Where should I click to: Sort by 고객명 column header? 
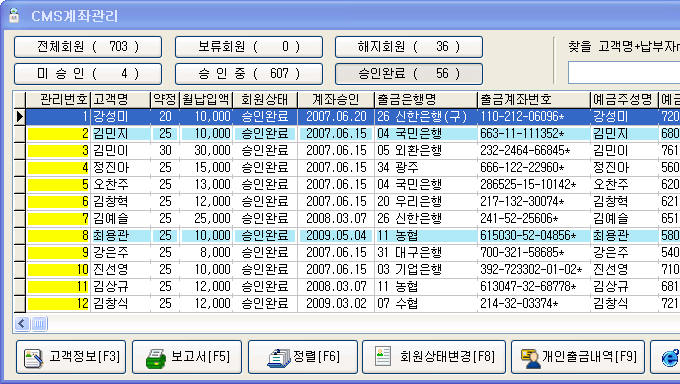tap(120, 100)
